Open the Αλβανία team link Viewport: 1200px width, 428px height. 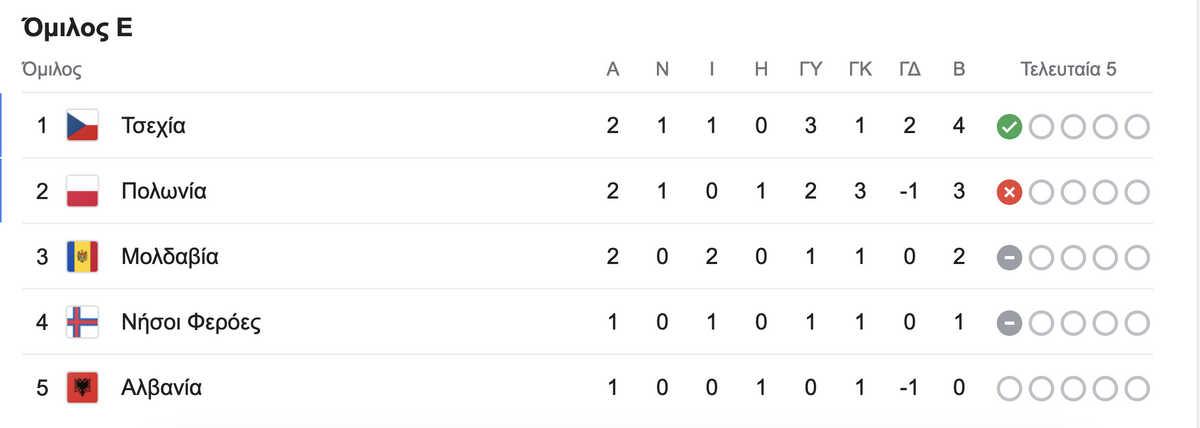[161, 387]
